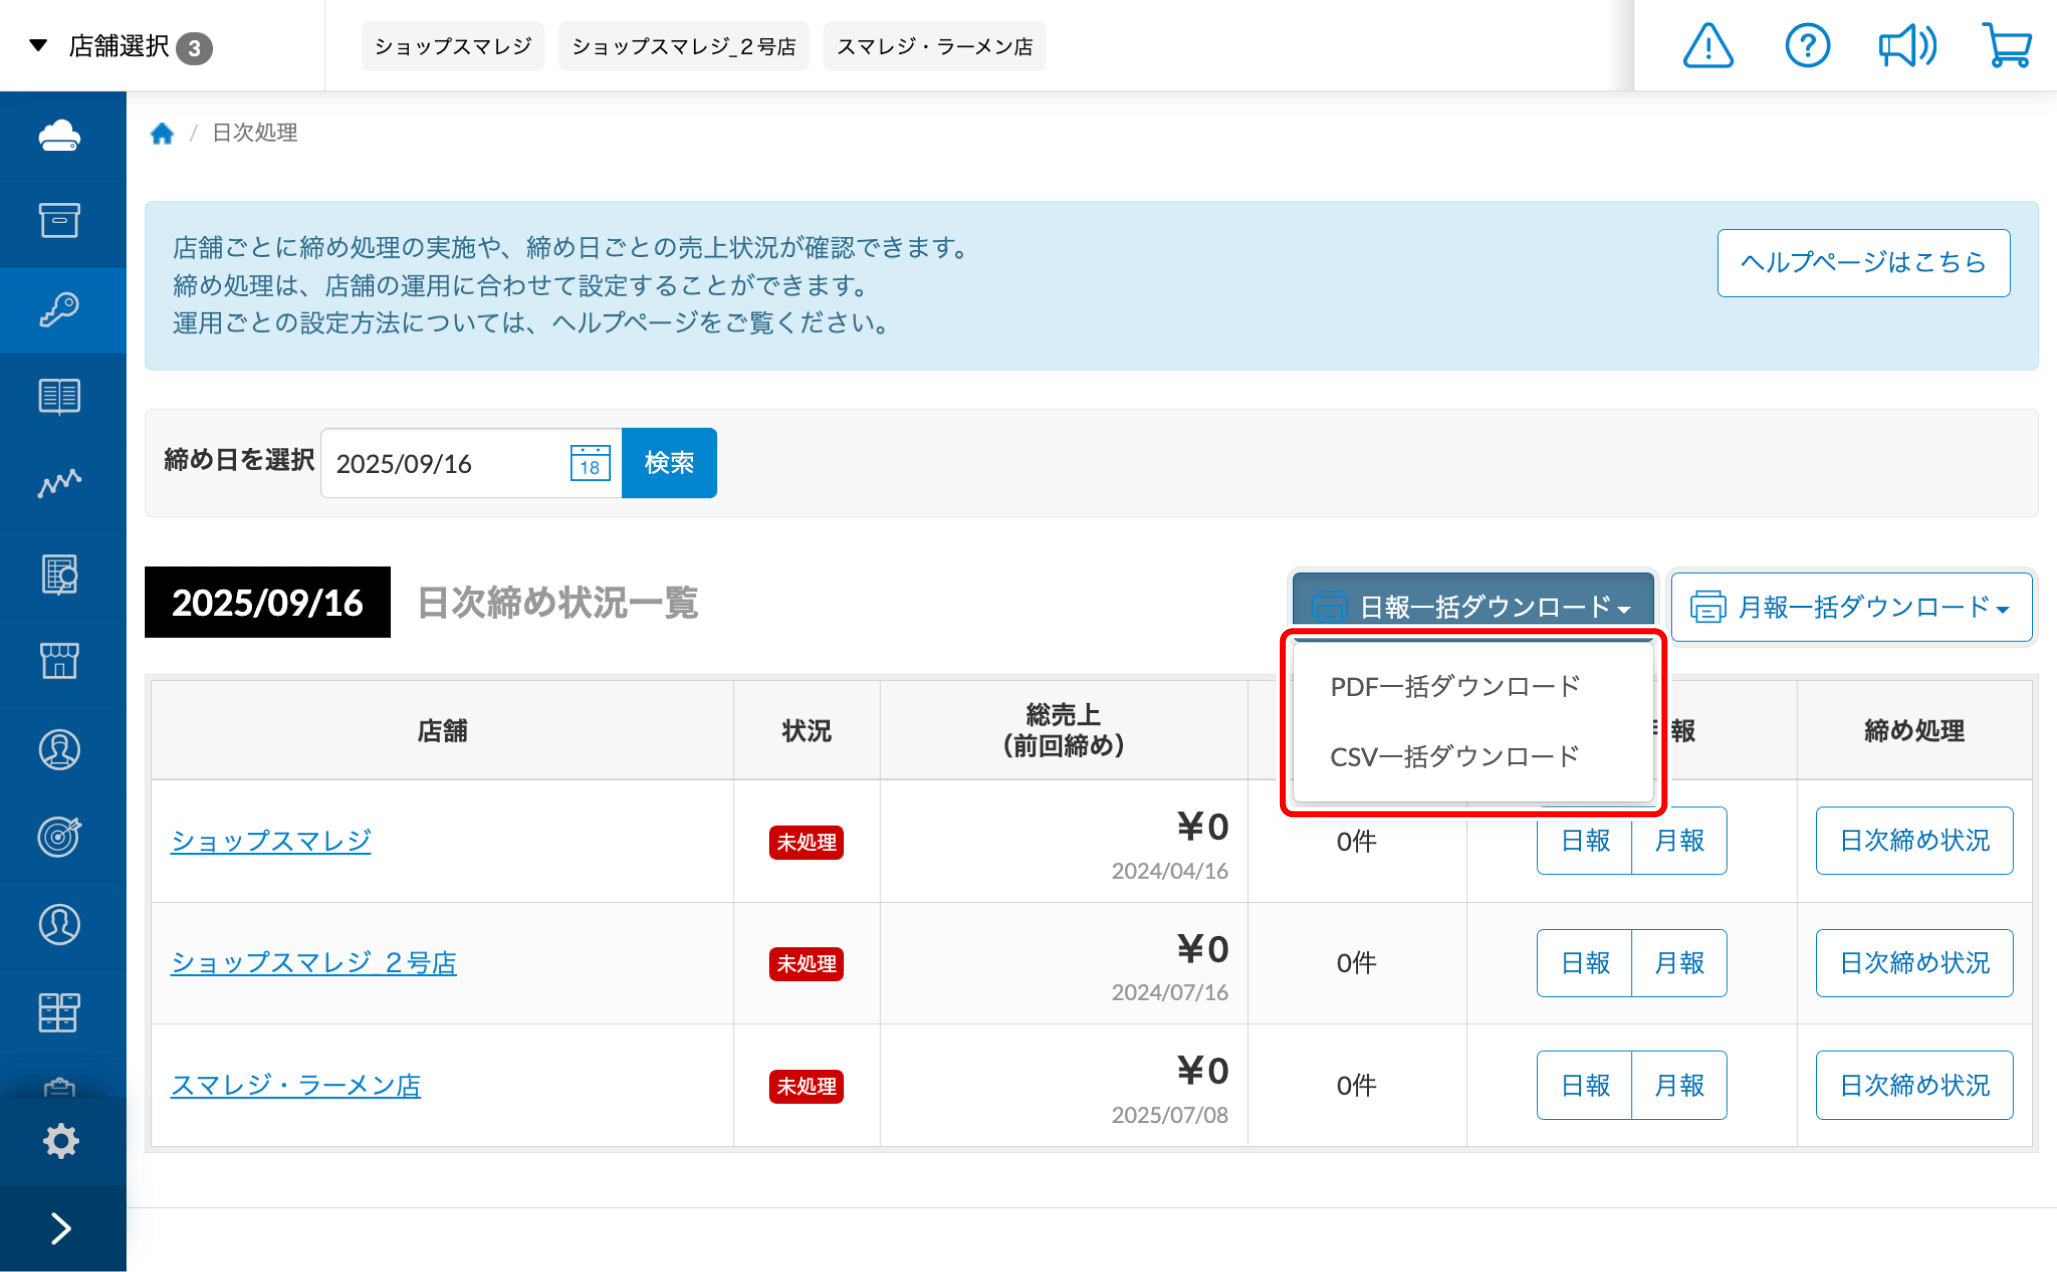Open the calendar date picker icon

point(590,463)
